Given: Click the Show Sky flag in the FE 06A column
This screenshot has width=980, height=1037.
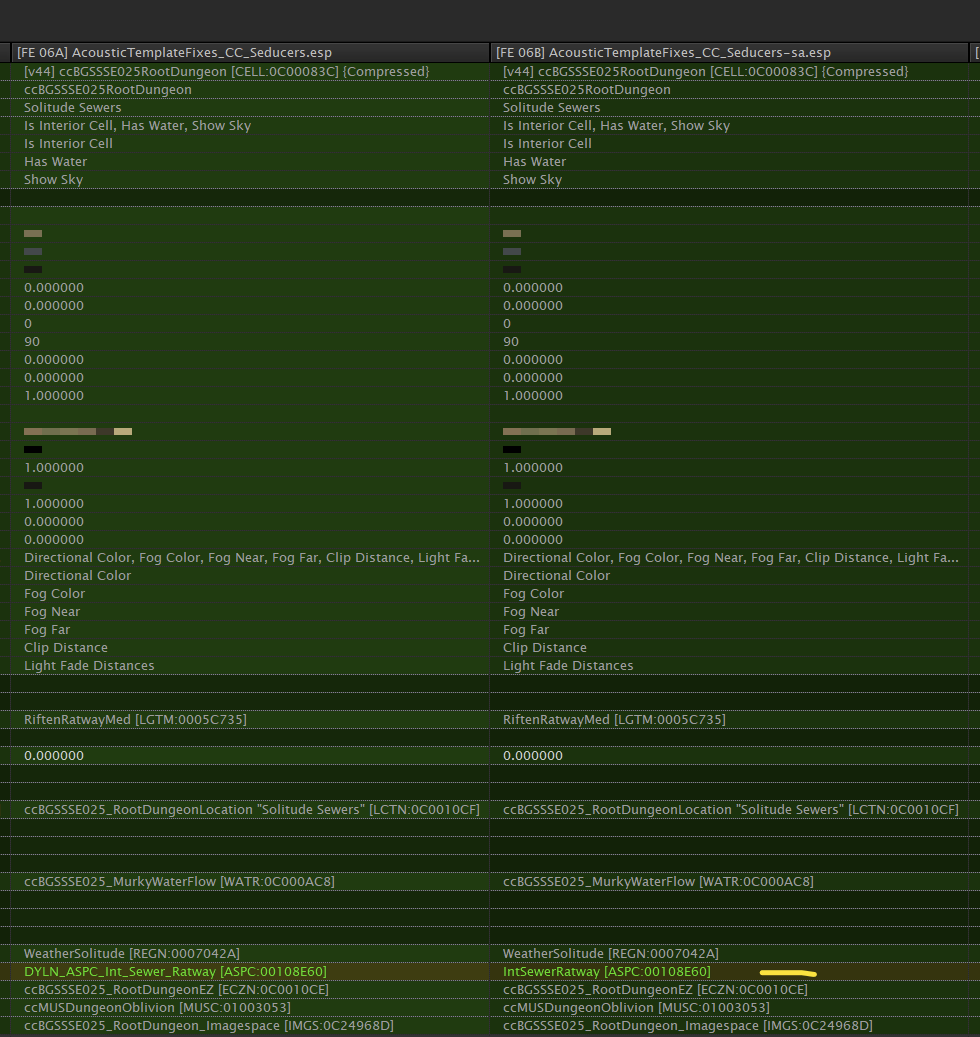Looking at the screenshot, I should (54, 180).
